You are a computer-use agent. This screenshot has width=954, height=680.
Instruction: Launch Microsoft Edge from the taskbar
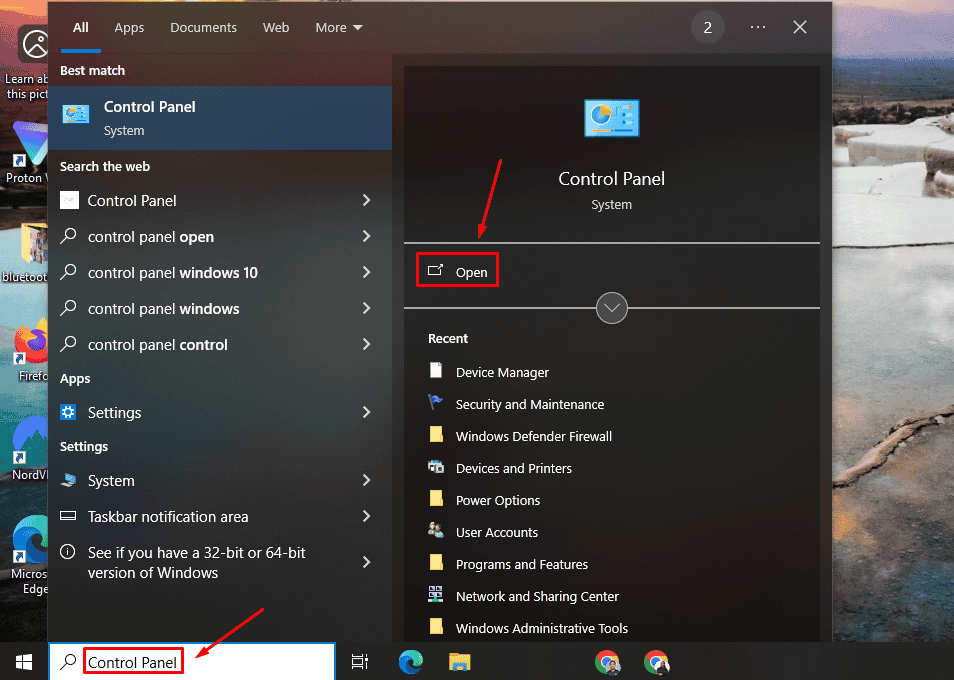(x=410, y=661)
